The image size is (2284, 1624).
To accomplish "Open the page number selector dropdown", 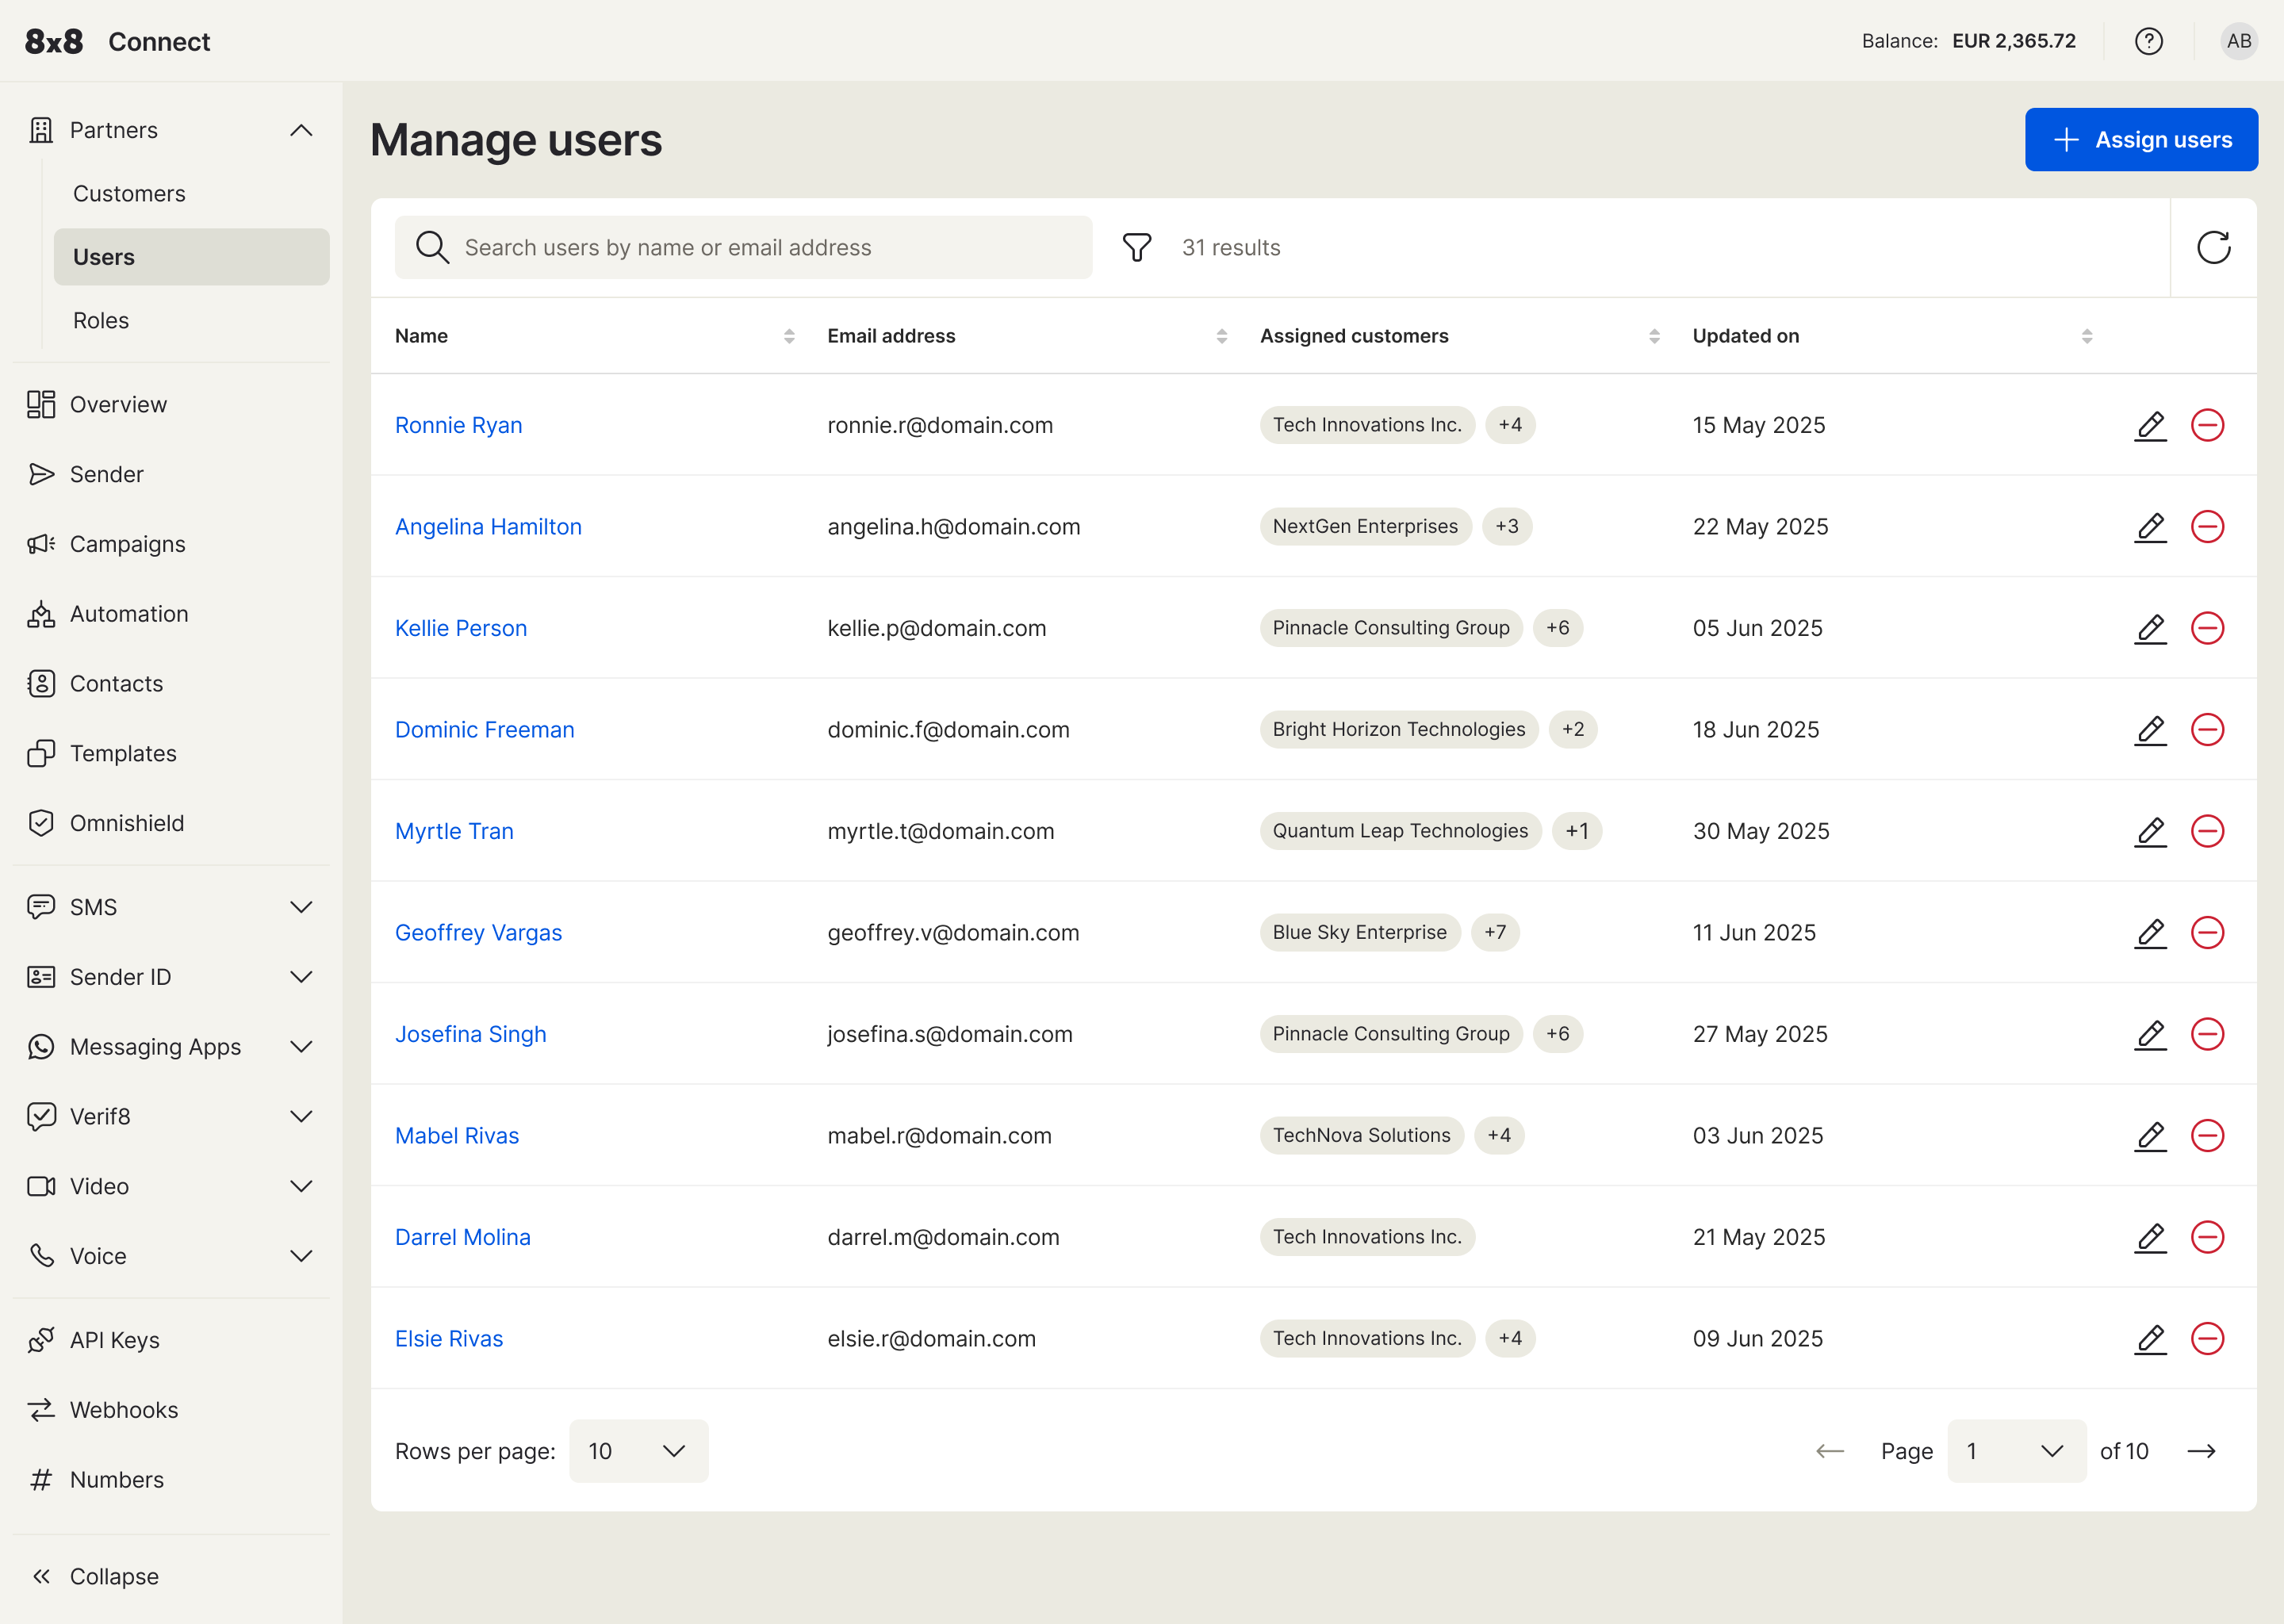I will coord(2016,1450).
